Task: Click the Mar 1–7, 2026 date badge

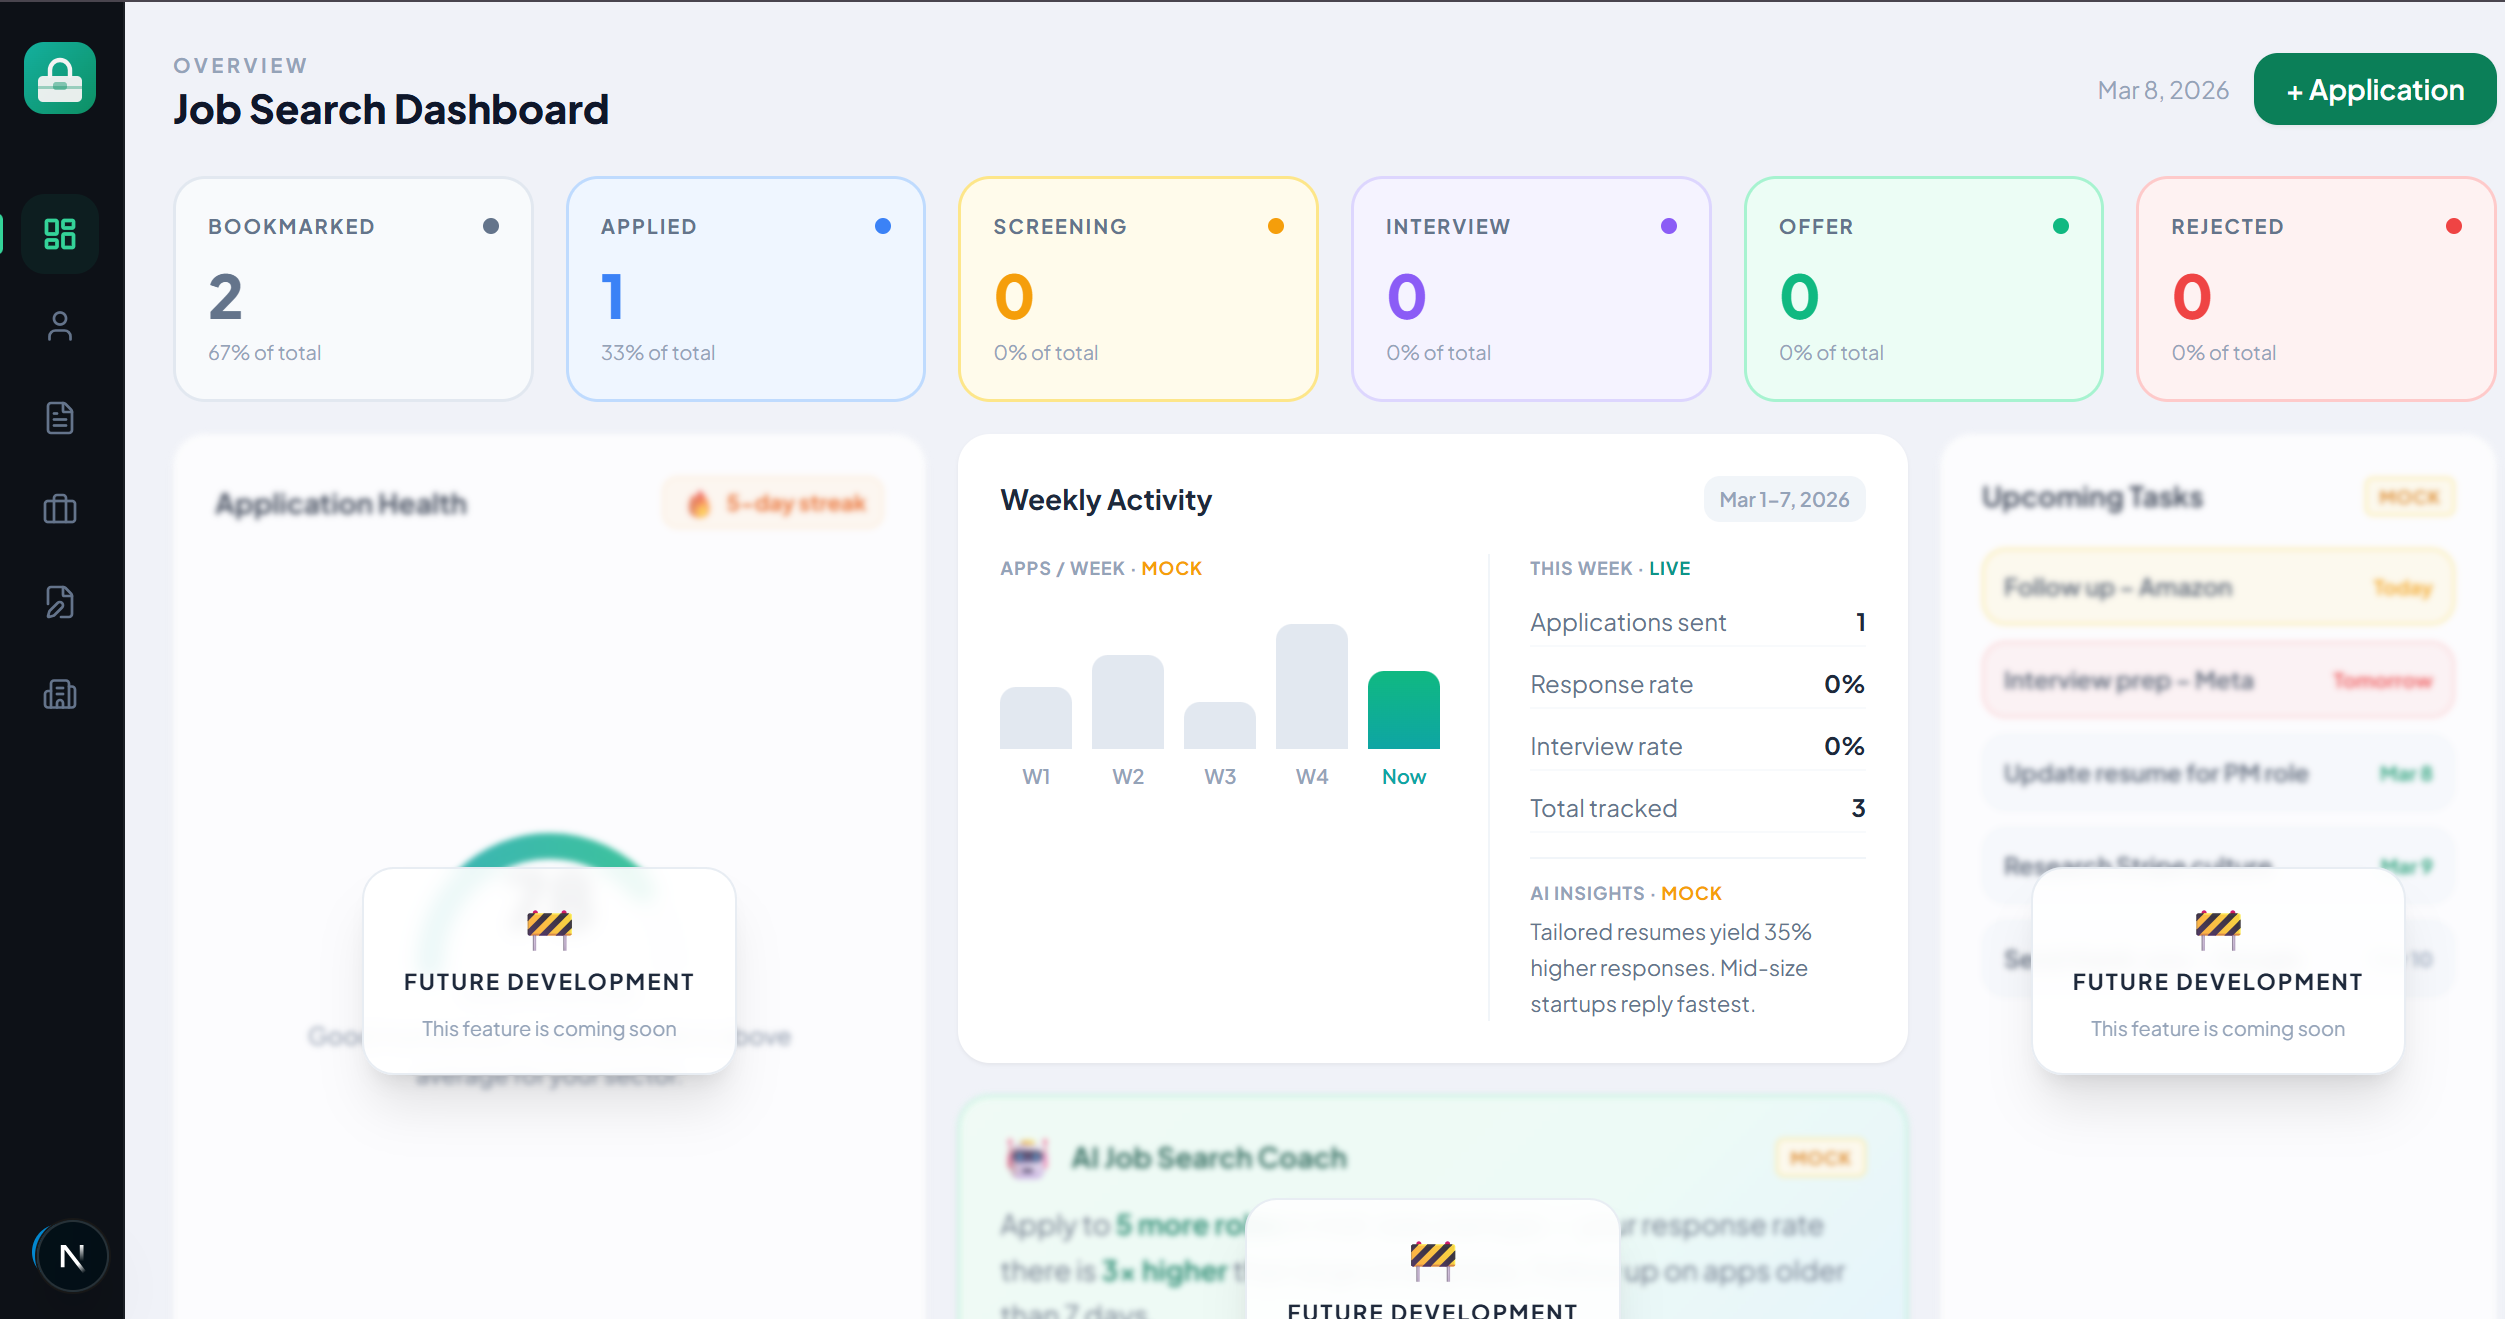Action: pyautogui.click(x=1784, y=499)
